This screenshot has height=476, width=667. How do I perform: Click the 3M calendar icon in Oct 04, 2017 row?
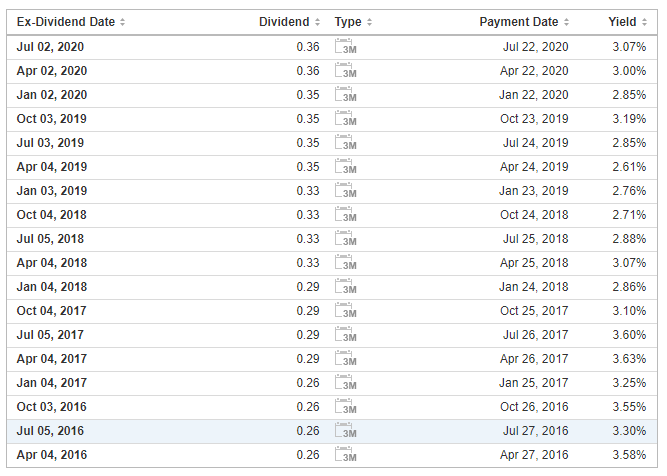click(x=345, y=311)
